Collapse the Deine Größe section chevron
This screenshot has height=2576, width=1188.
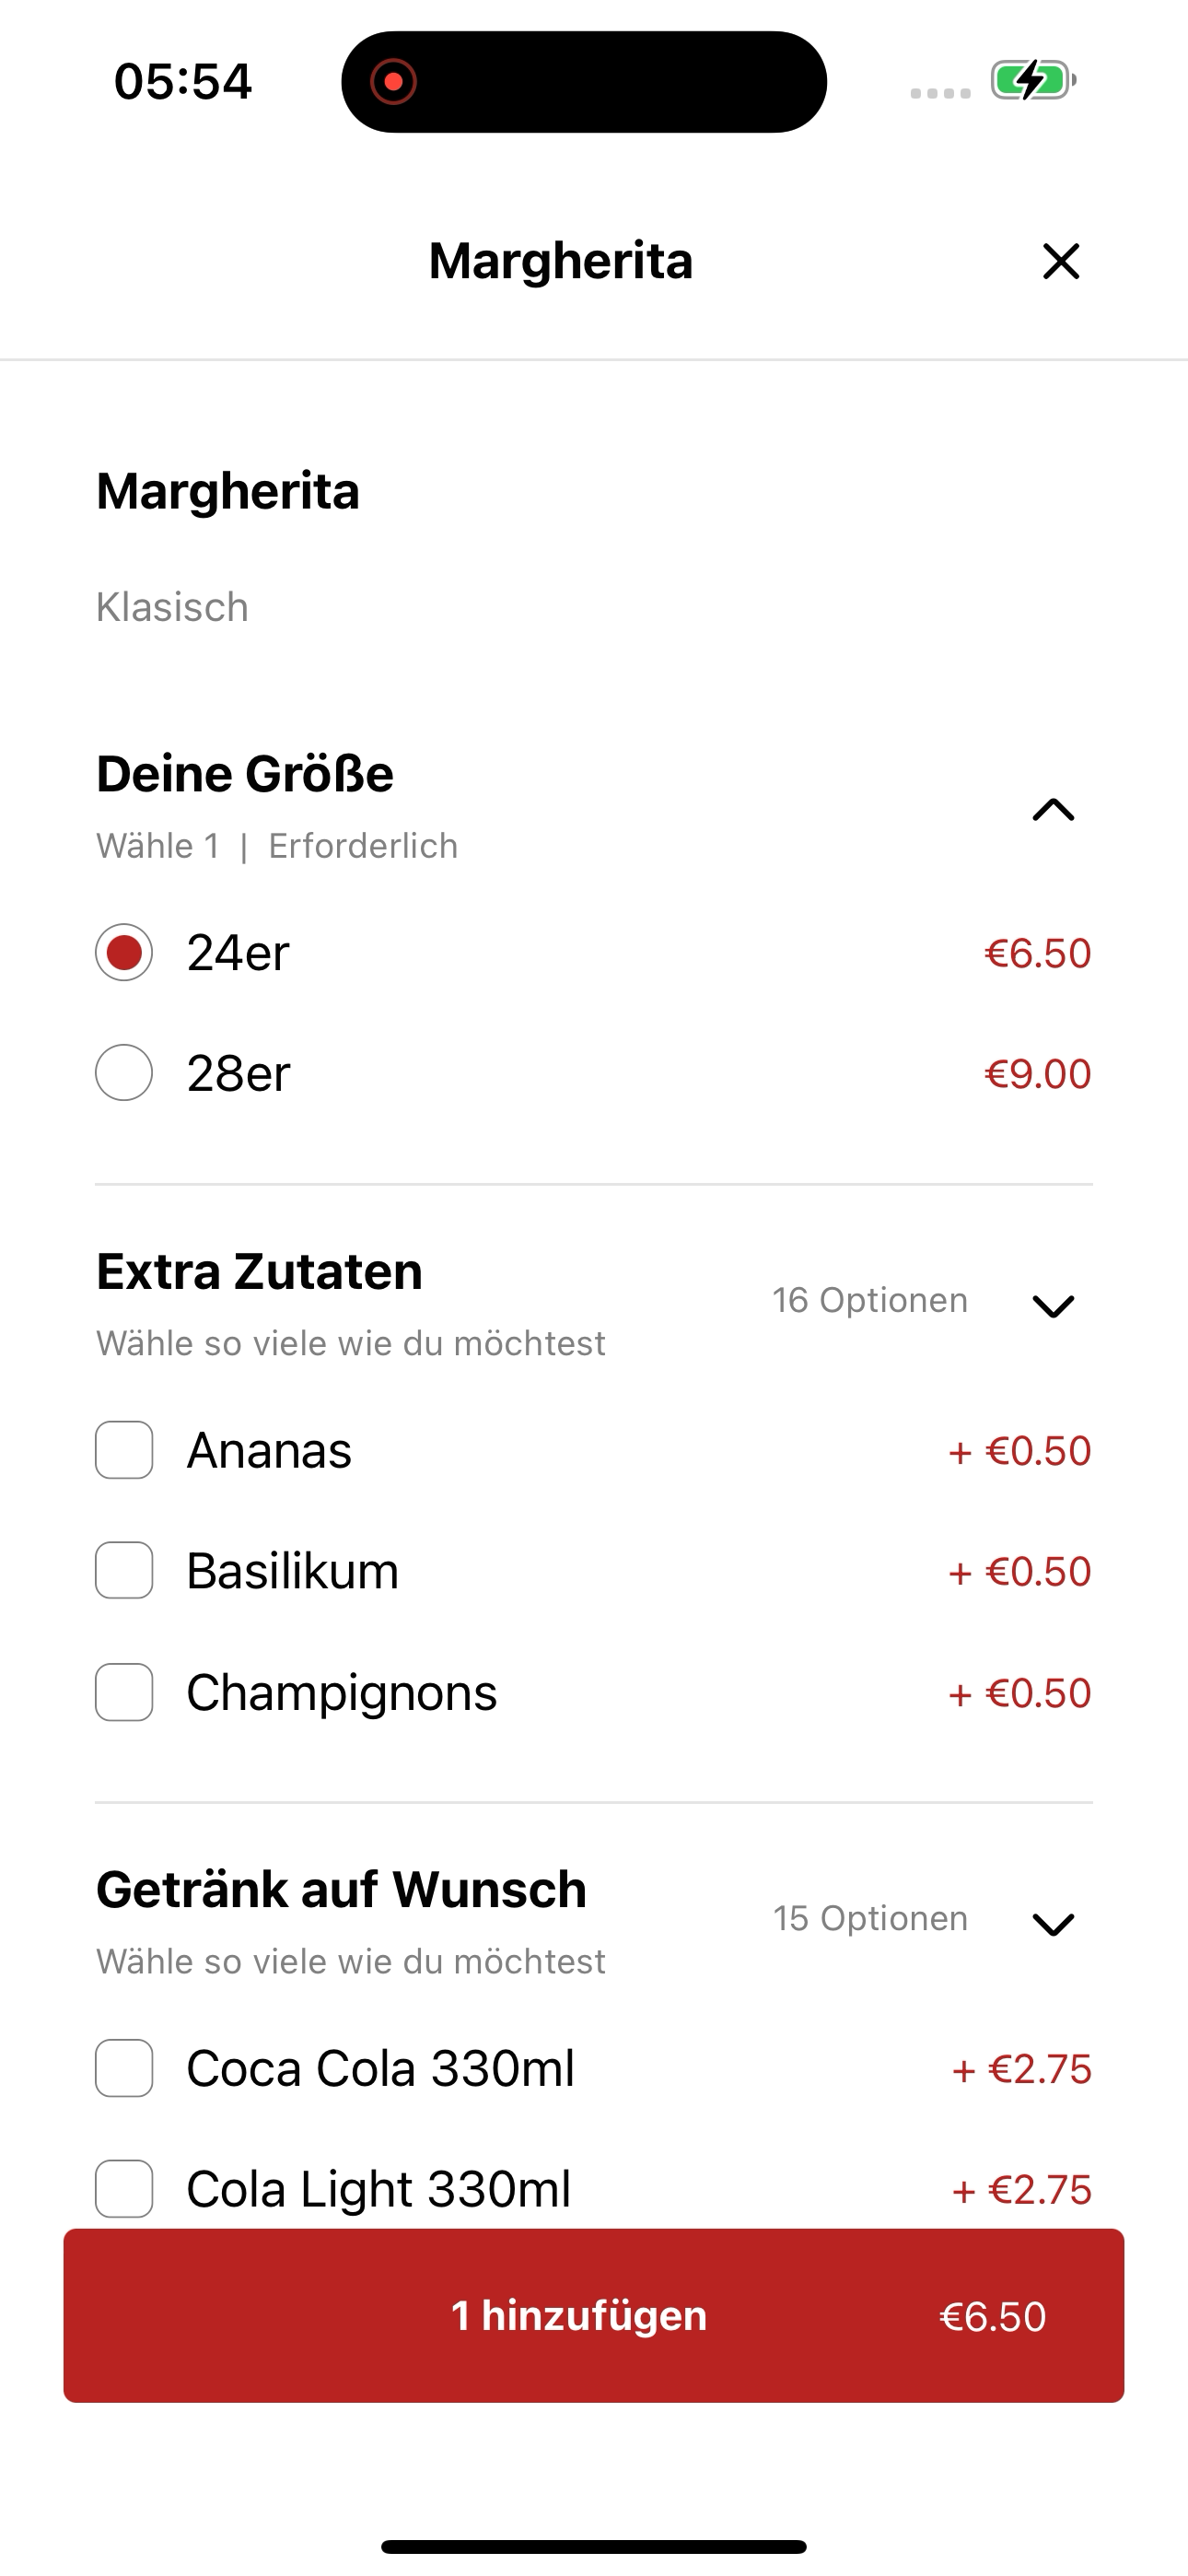pos(1053,809)
